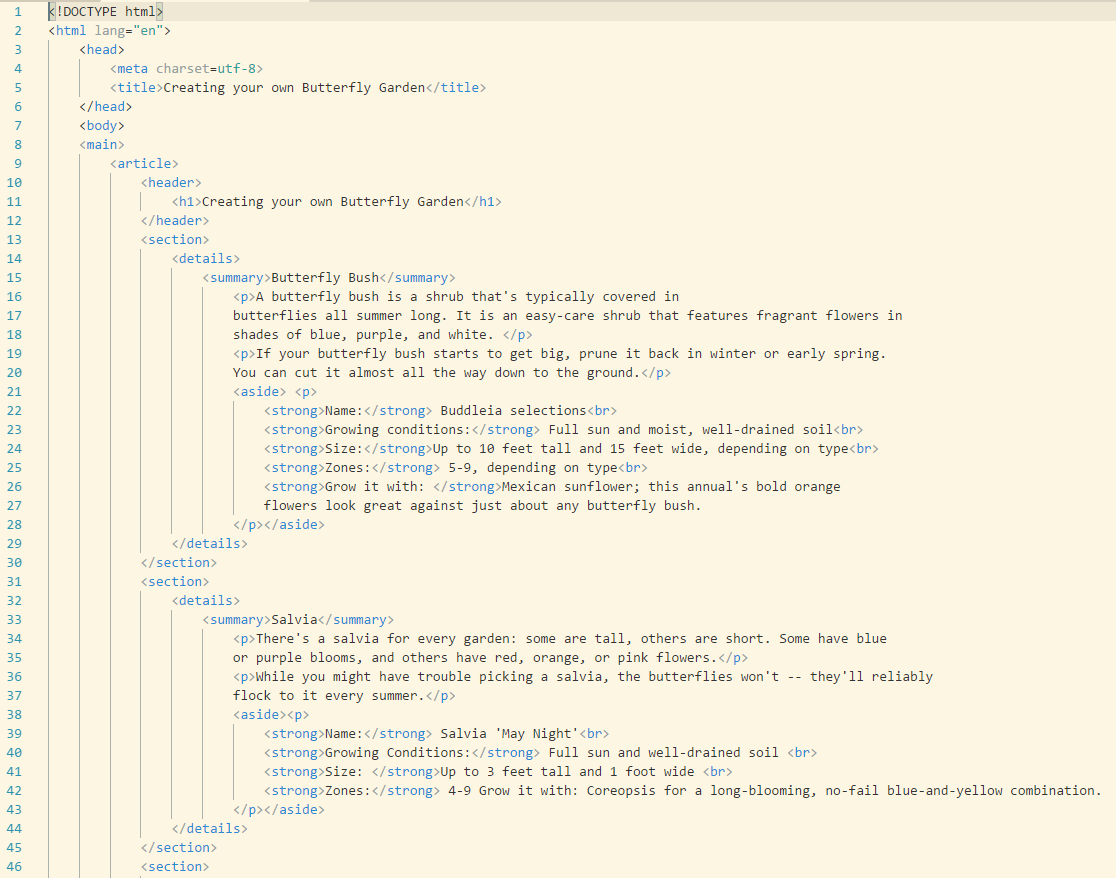This screenshot has height=878, width=1116.
Task: Click 'Up to 3 feet tall and 1 foot wide'
Action: tap(567, 772)
